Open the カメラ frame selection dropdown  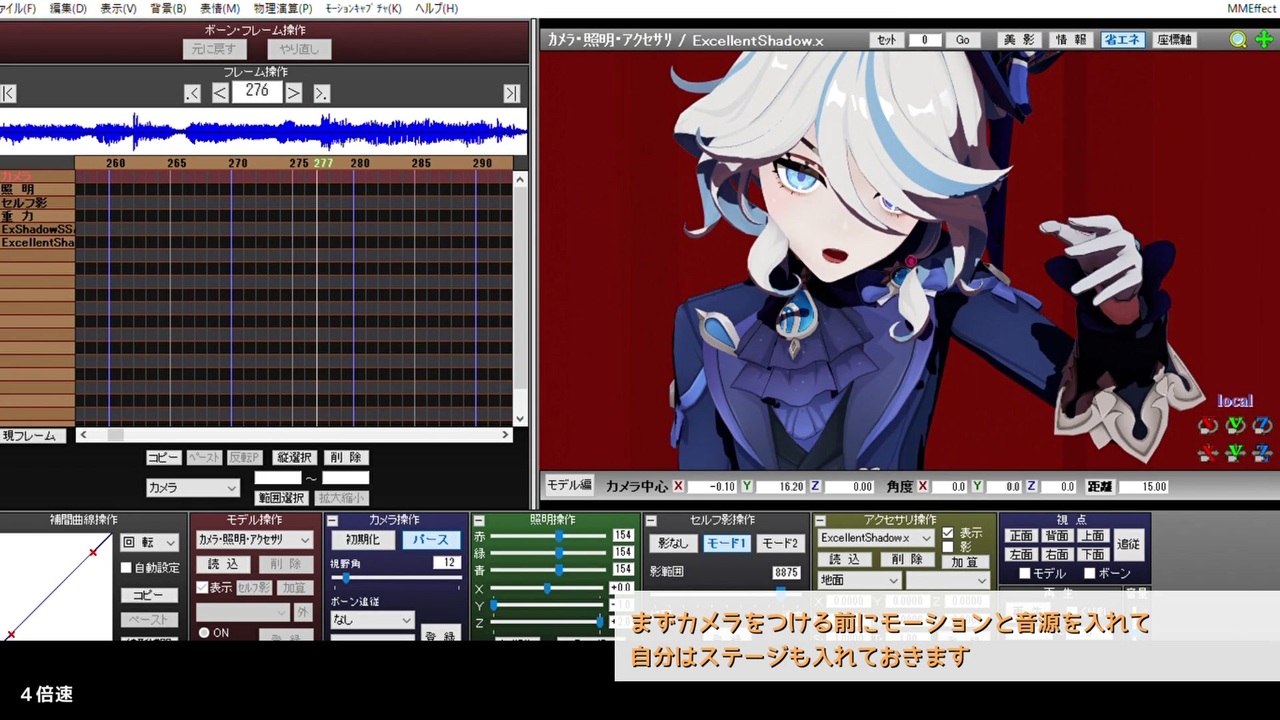[193, 488]
